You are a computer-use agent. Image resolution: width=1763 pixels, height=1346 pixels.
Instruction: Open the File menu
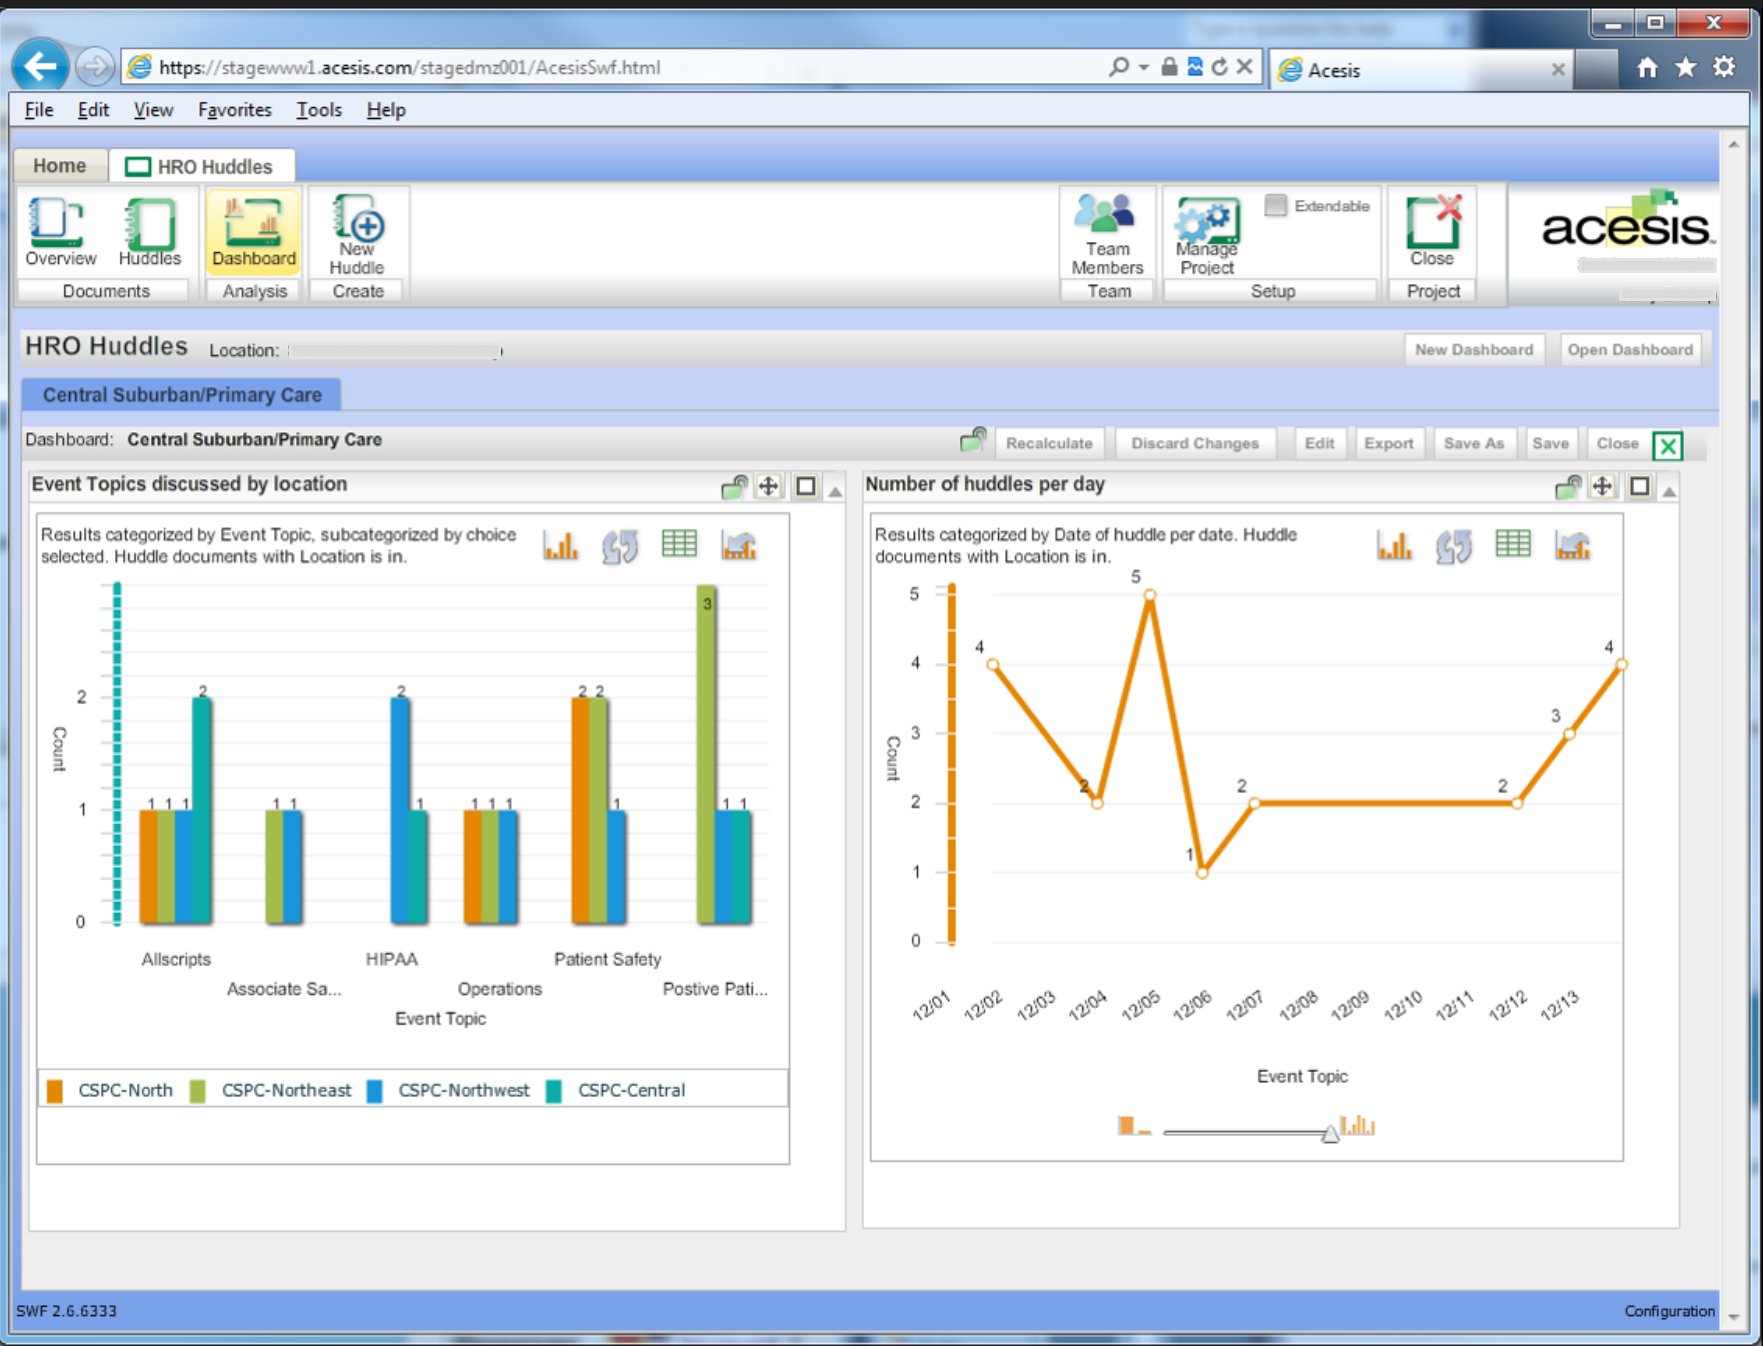(39, 110)
